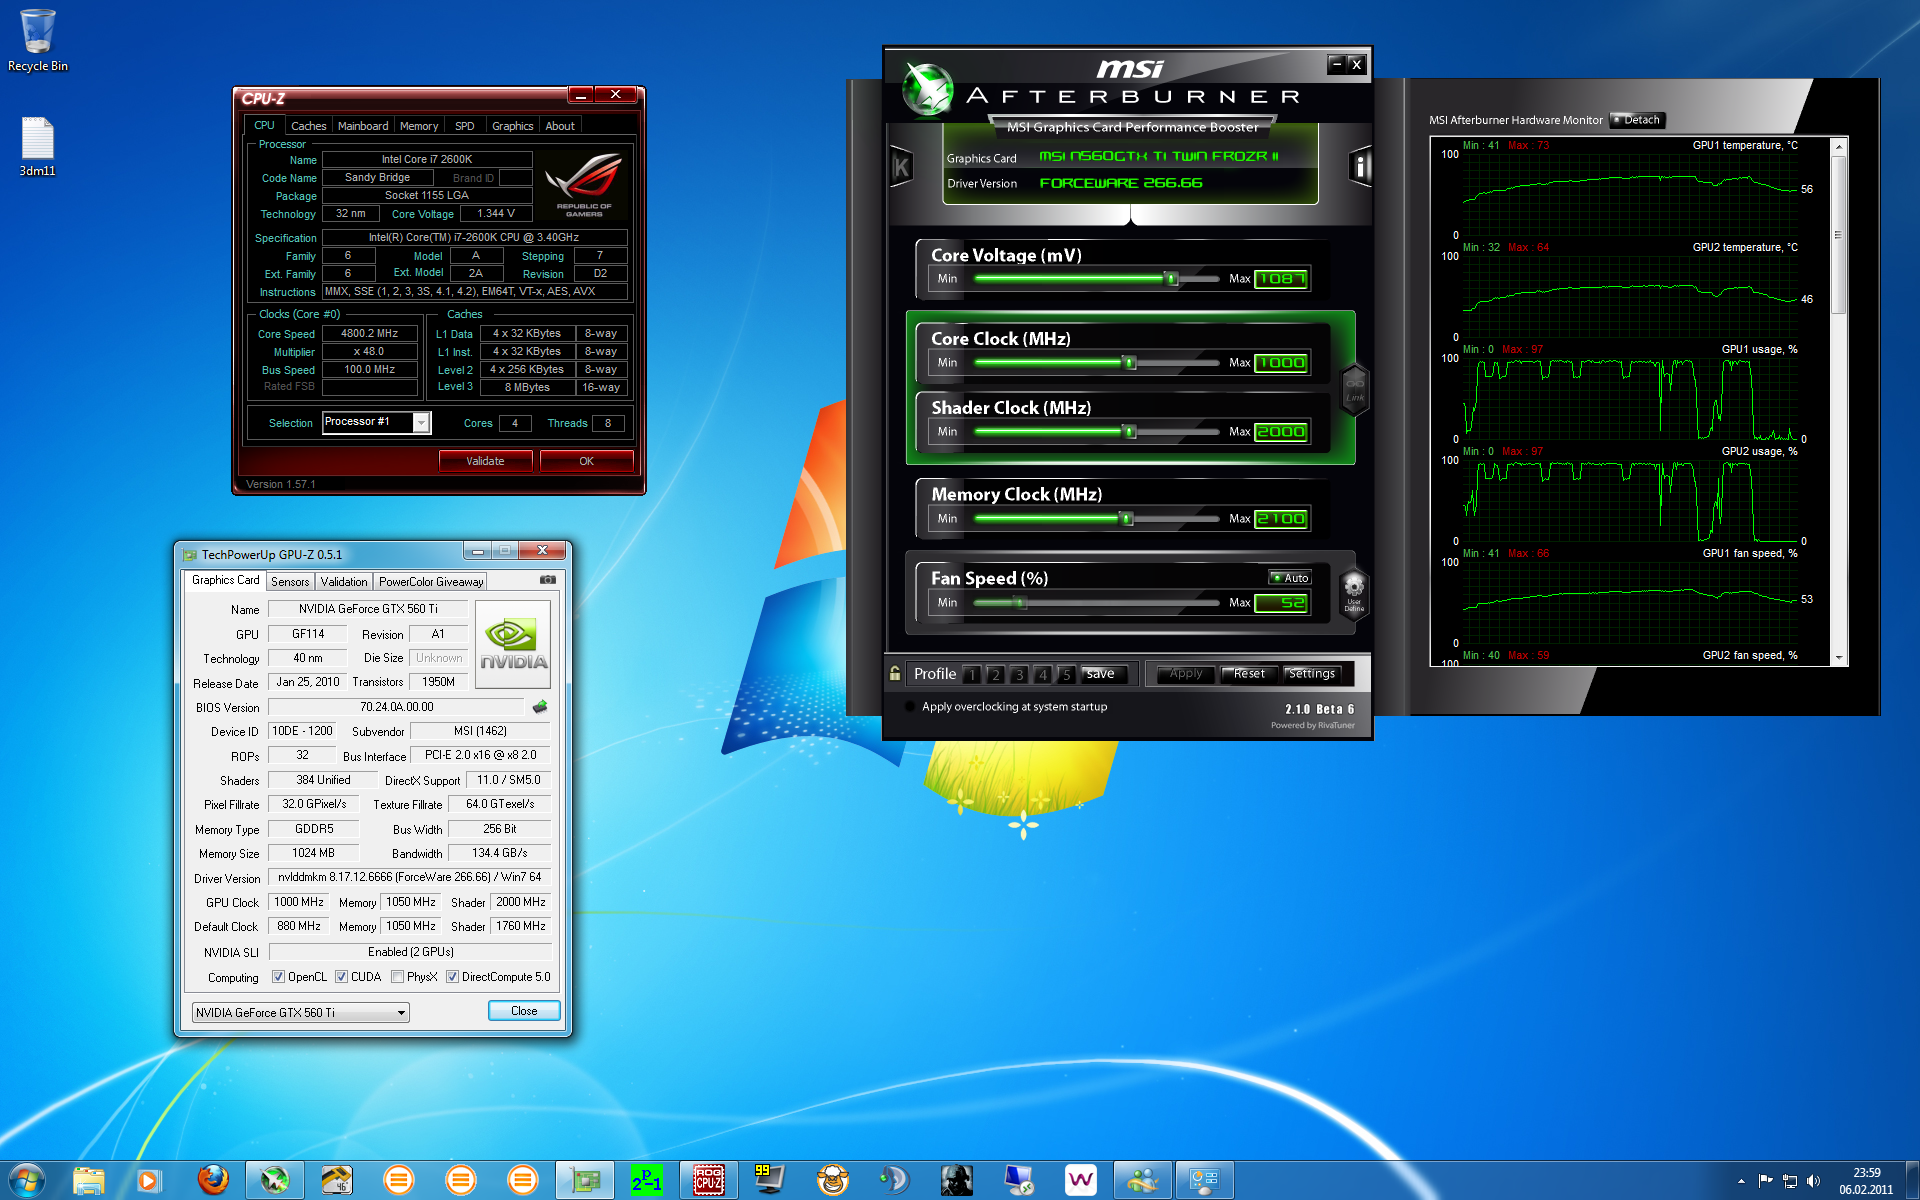Click the Kombustor K button in Afterburner
Screen dimensions: 1920x1200
[901, 167]
